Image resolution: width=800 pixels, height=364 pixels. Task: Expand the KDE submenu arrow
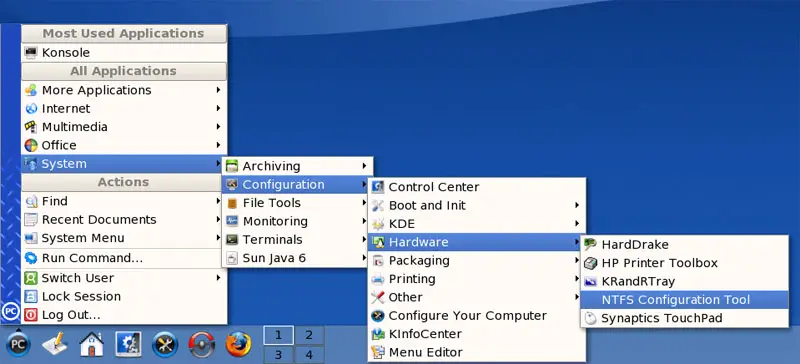click(x=577, y=224)
